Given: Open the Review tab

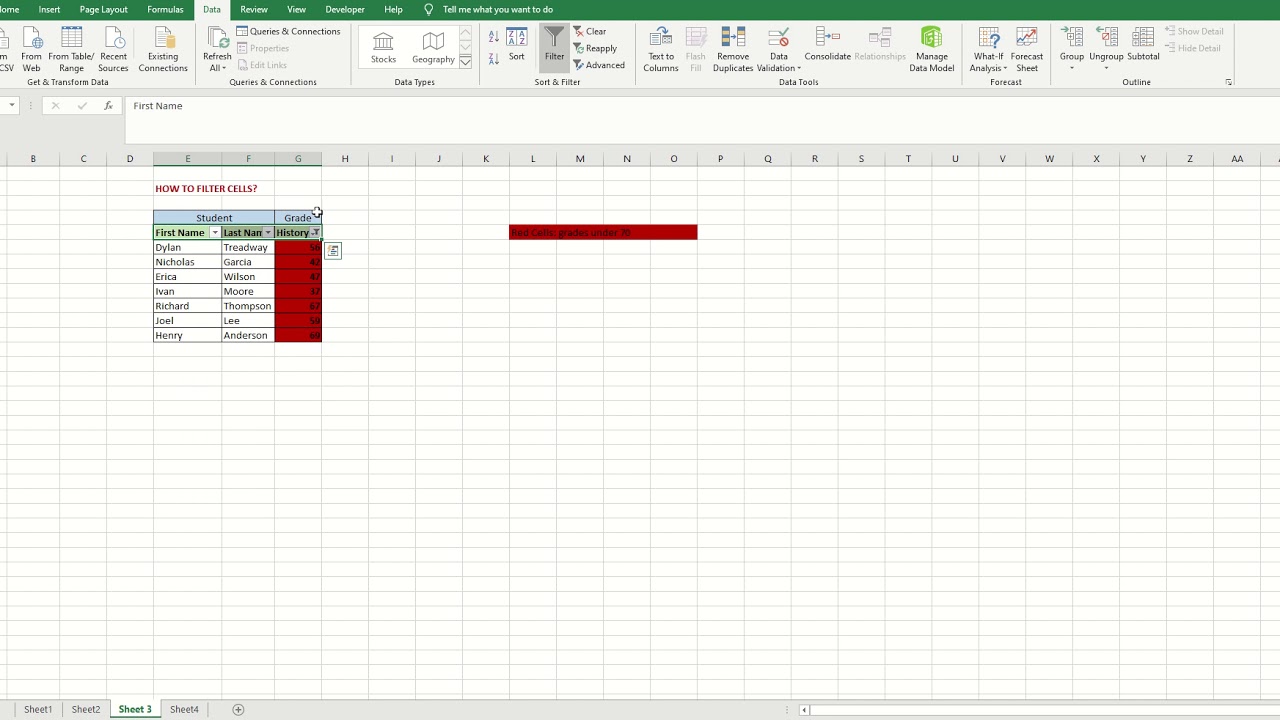Looking at the screenshot, I should tap(254, 9).
